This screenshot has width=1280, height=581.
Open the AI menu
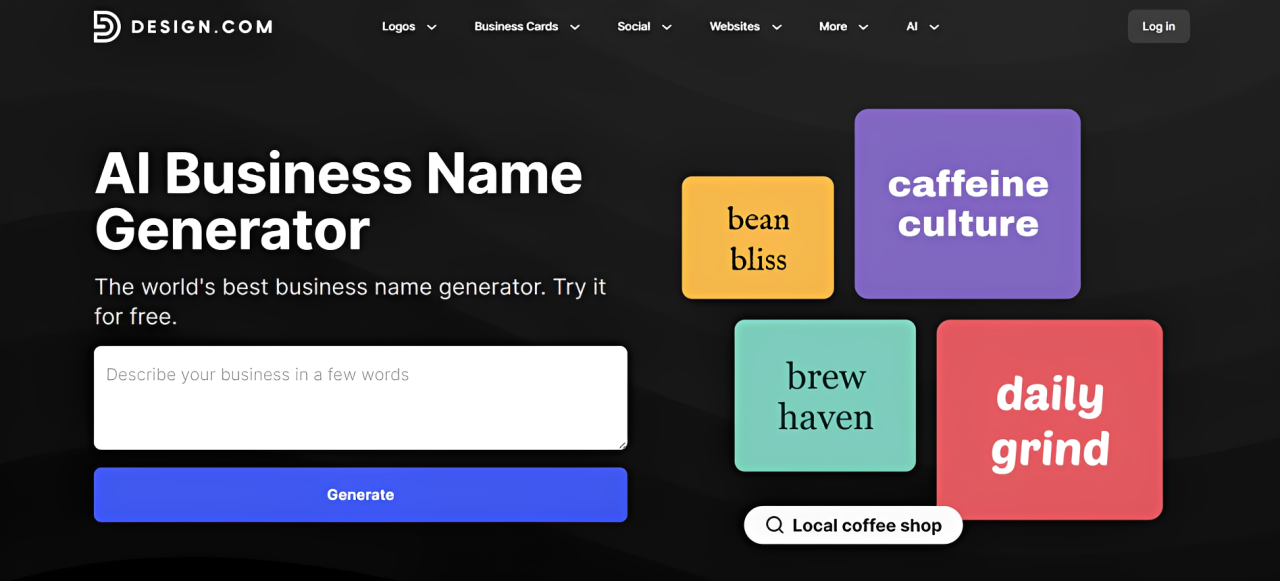point(912,27)
